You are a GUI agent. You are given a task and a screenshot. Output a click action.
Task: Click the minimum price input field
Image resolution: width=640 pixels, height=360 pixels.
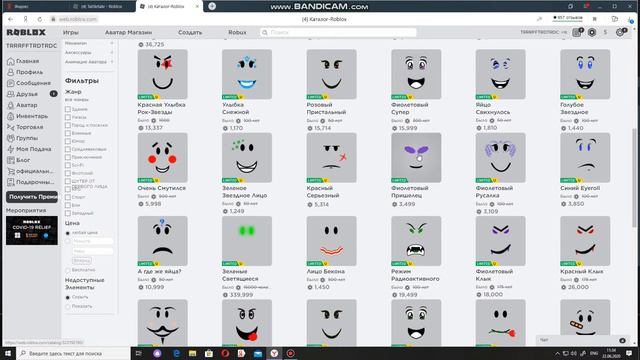92,242
